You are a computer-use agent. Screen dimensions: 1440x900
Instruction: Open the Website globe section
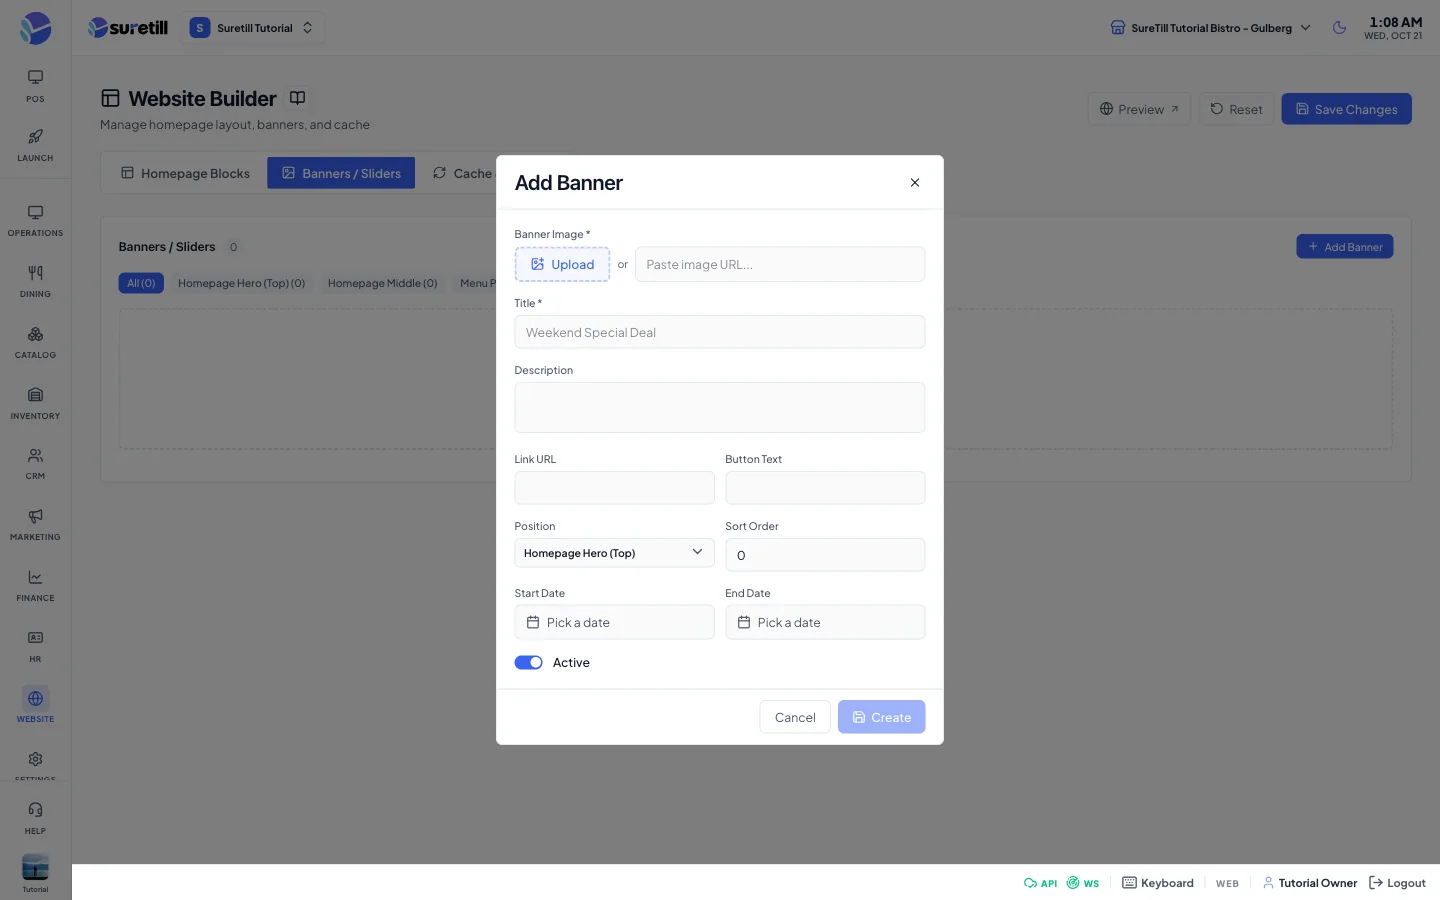35,706
